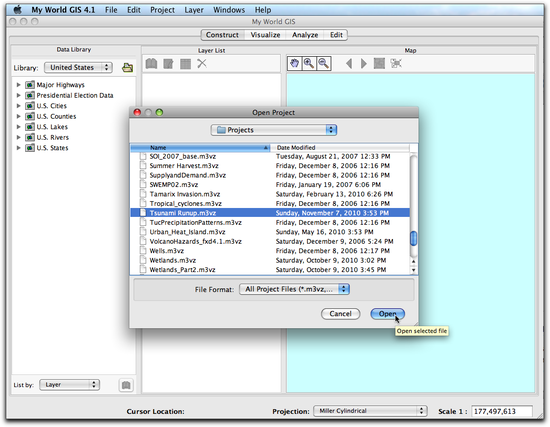550x427 pixels.
Task: Sort files by Date Modified column
Action: tap(340, 147)
